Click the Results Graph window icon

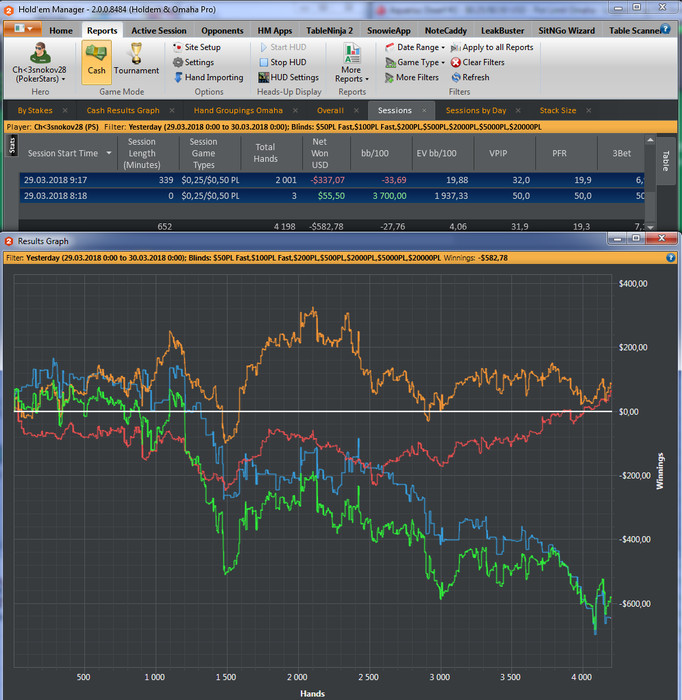(8, 241)
